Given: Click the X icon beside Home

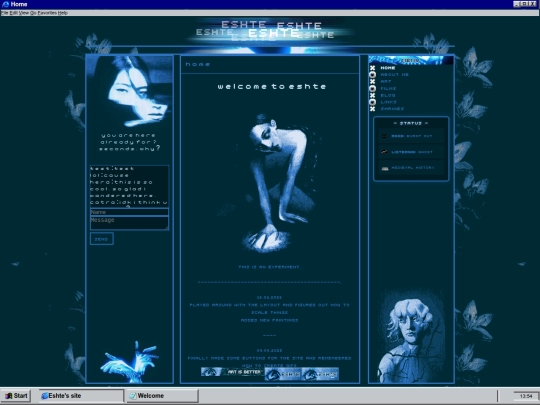Looking at the screenshot, I should (x=372, y=68).
